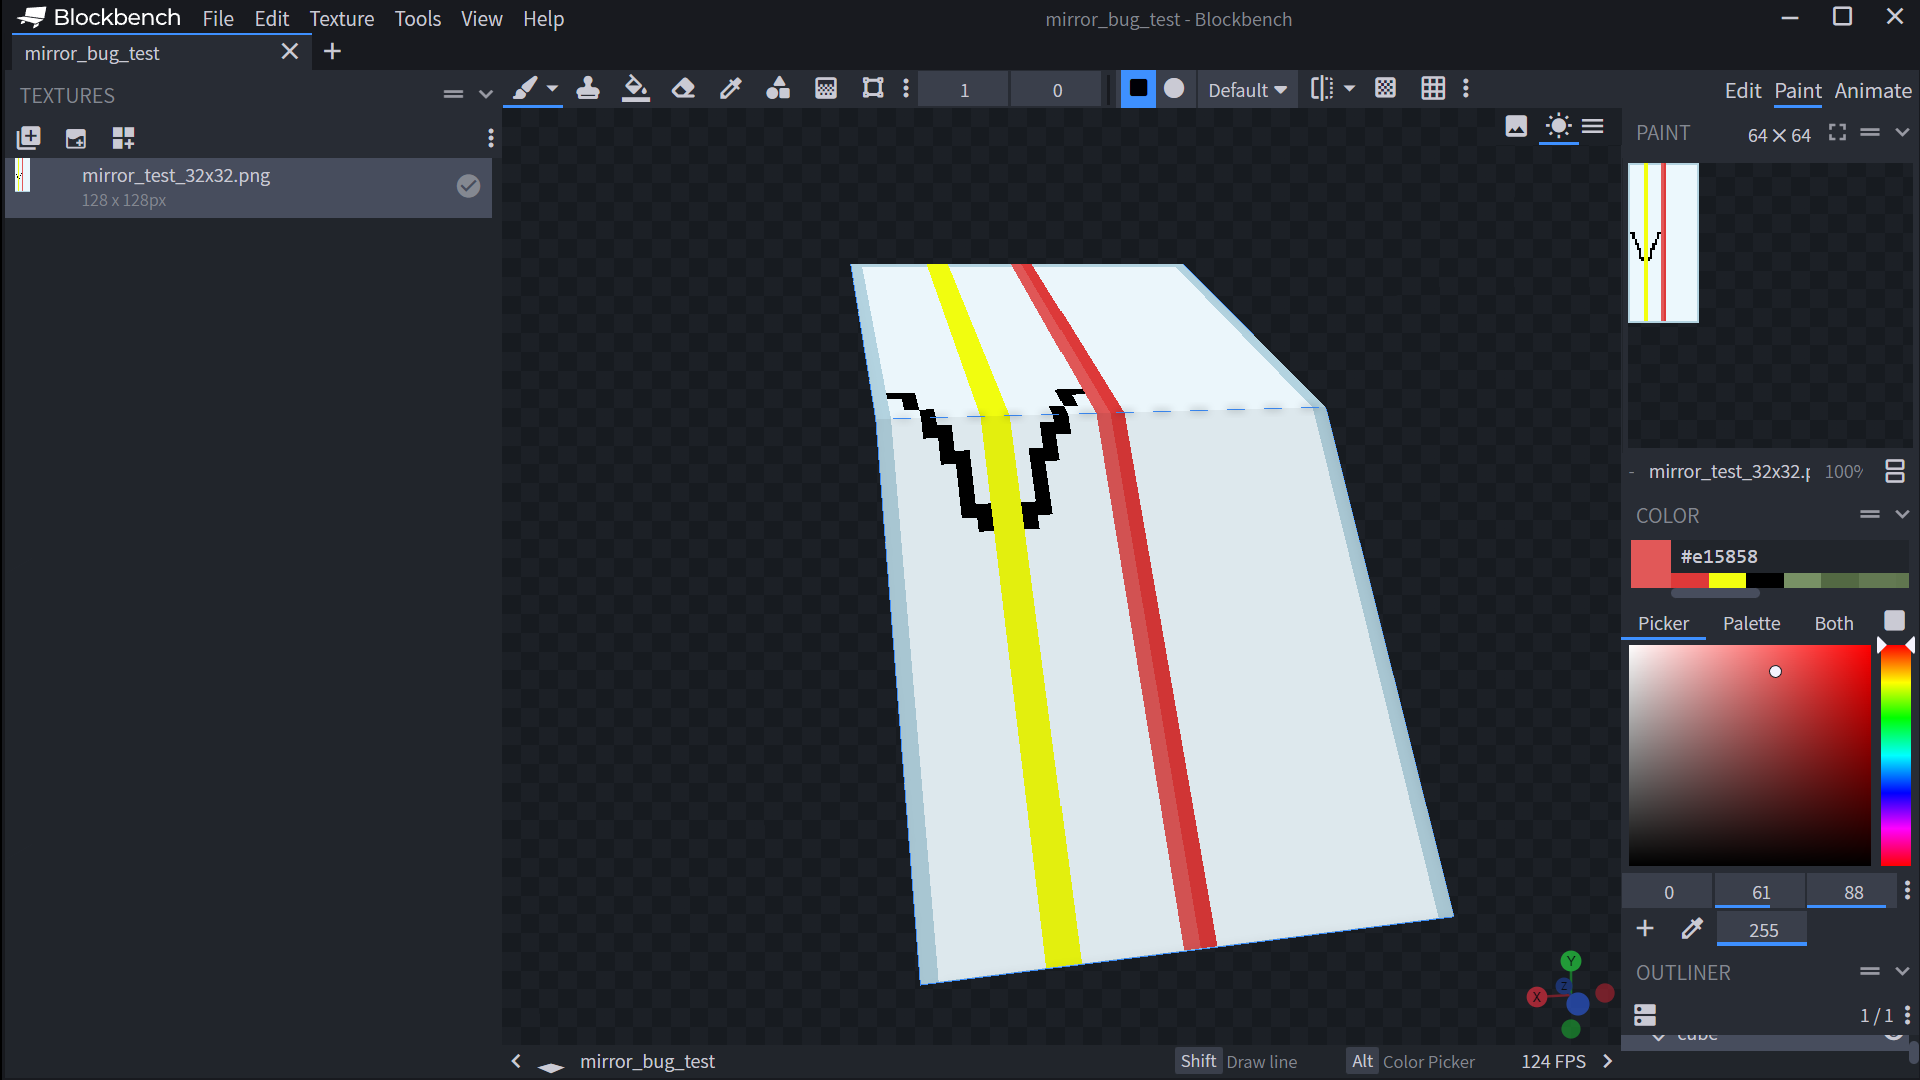Viewport: 1920px width, 1080px height.
Task: Create a new texture in the Textures panel
Action: tap(29, 137)
